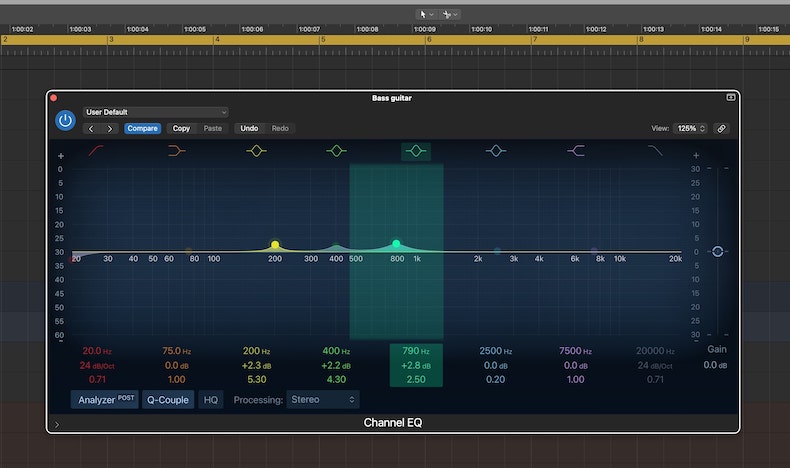
Task: Toggle the Q-Couple button
Action: 168,399
